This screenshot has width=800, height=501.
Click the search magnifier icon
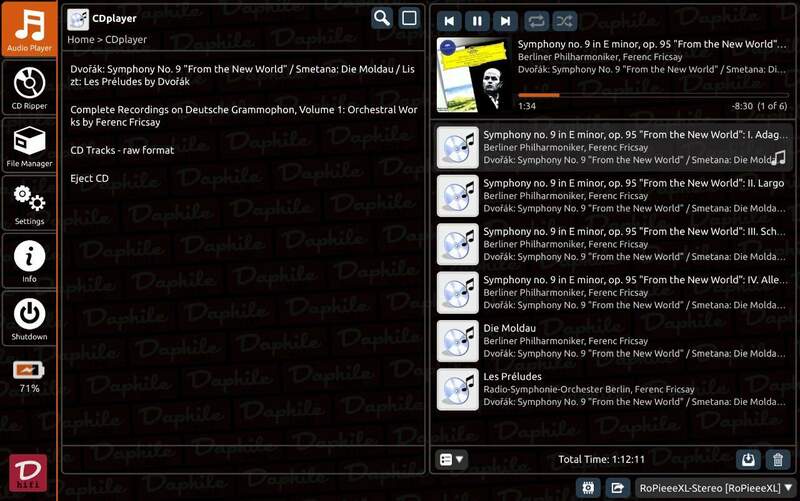pyautogui.click(x=381, y=18)
